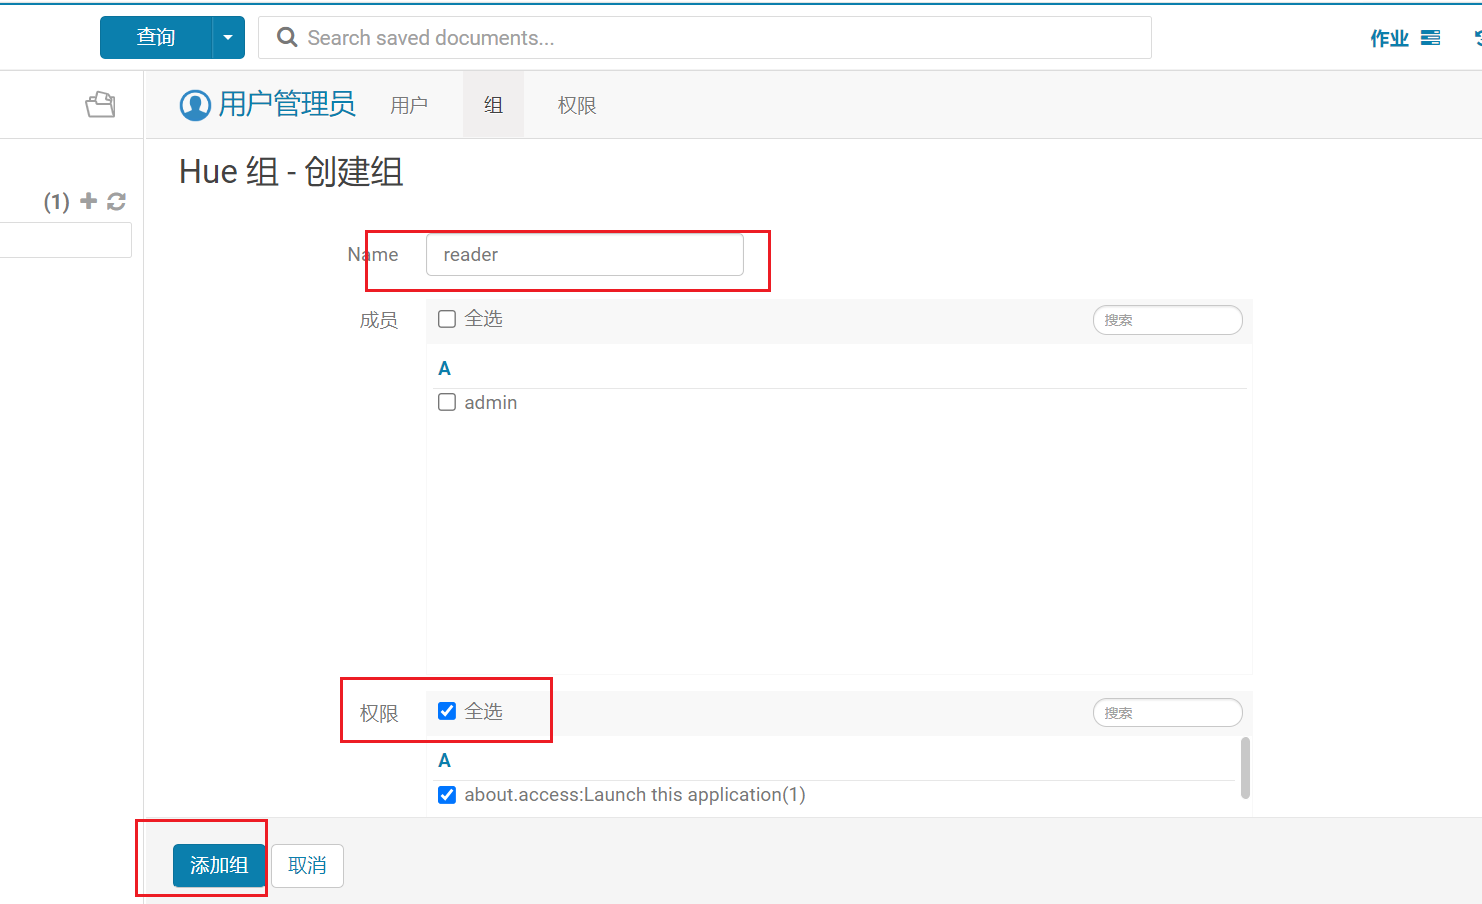The width and height of the screenshot is (1482, 904).
Task: Open the documents folder icon in sidebar
Action: (100, 105)
